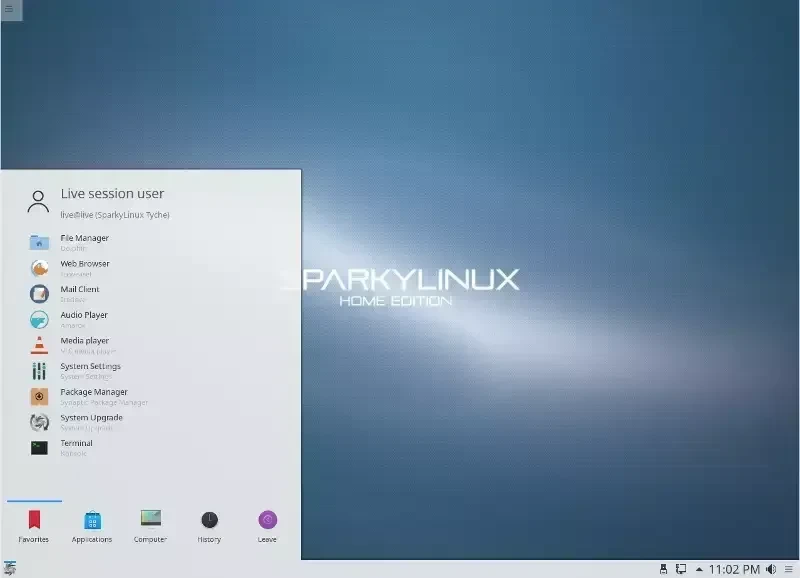Select the 'Audio Player' label
The image size is (800, 578).
point(84,315)
